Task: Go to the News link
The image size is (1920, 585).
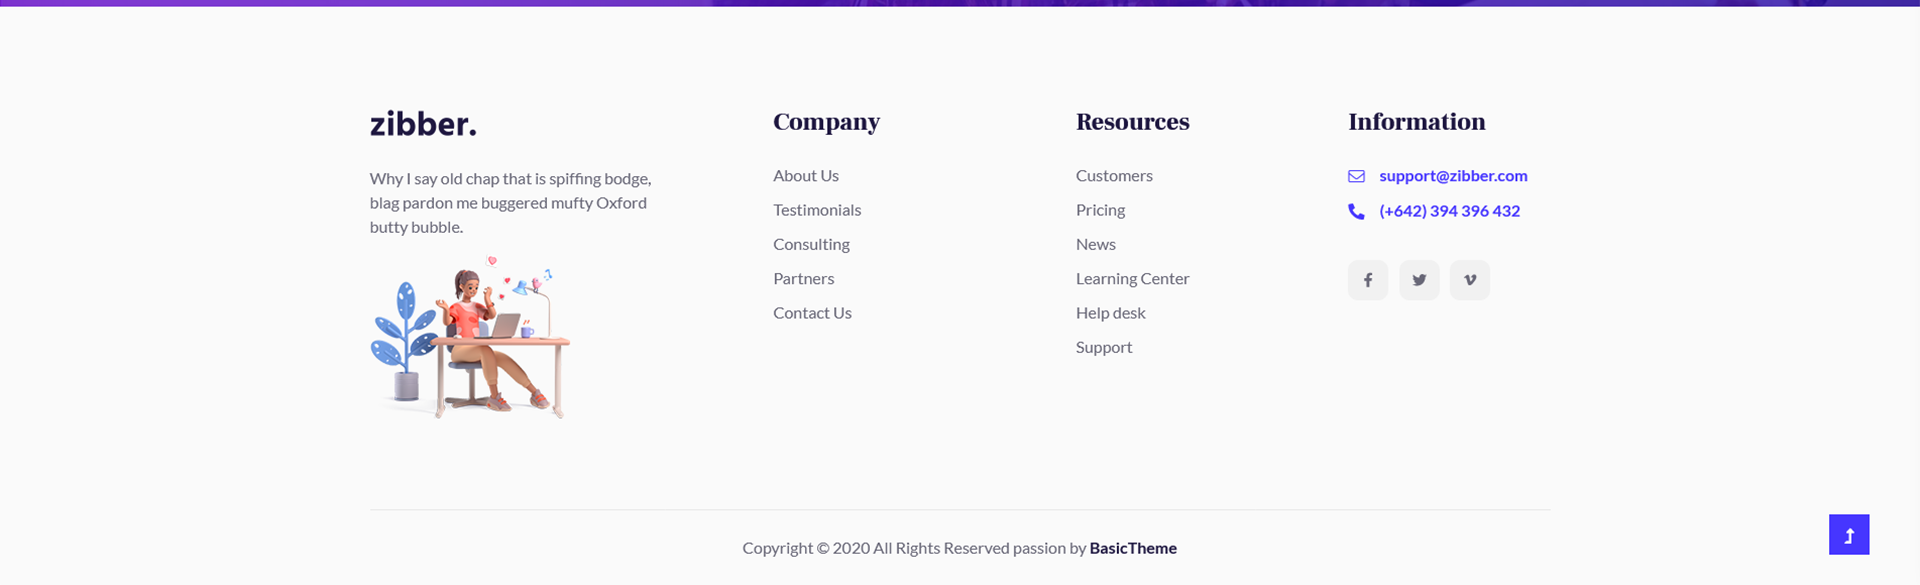Action: (x=1095, y=244)
